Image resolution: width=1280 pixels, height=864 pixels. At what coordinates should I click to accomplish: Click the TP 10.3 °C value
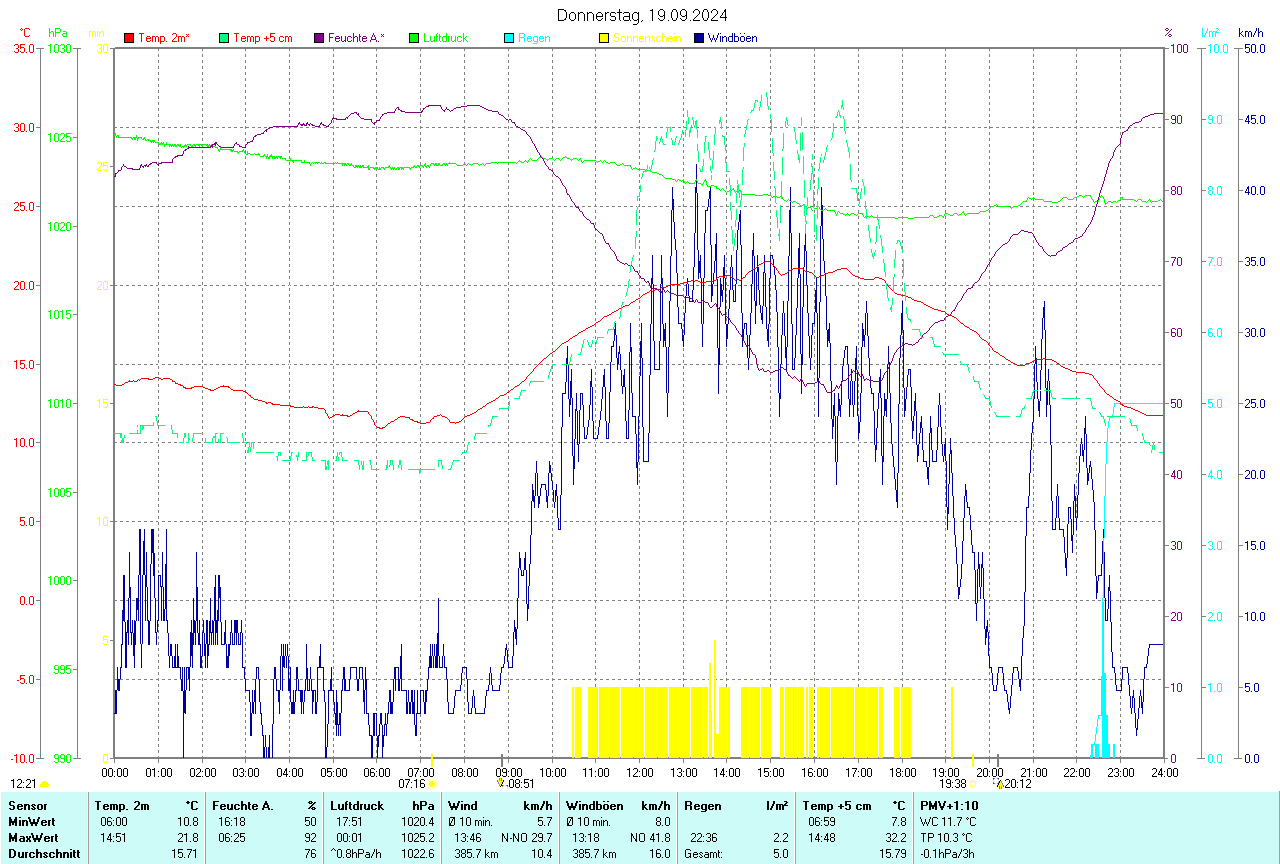[947, 837]
